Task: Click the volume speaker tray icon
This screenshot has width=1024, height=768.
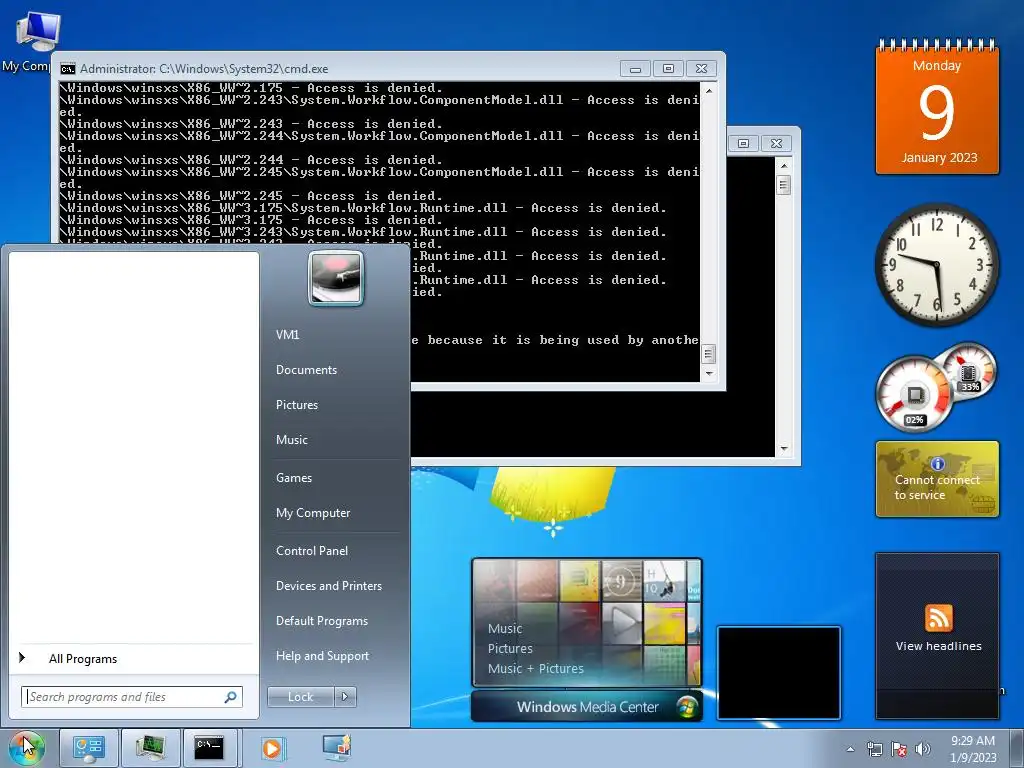Action: (923, 749)
